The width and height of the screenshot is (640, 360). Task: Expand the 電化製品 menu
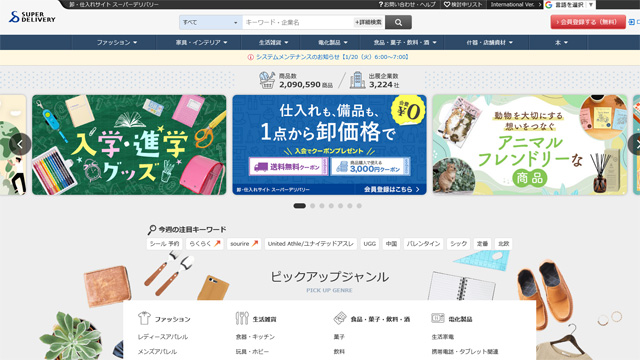tap(333, 42)
